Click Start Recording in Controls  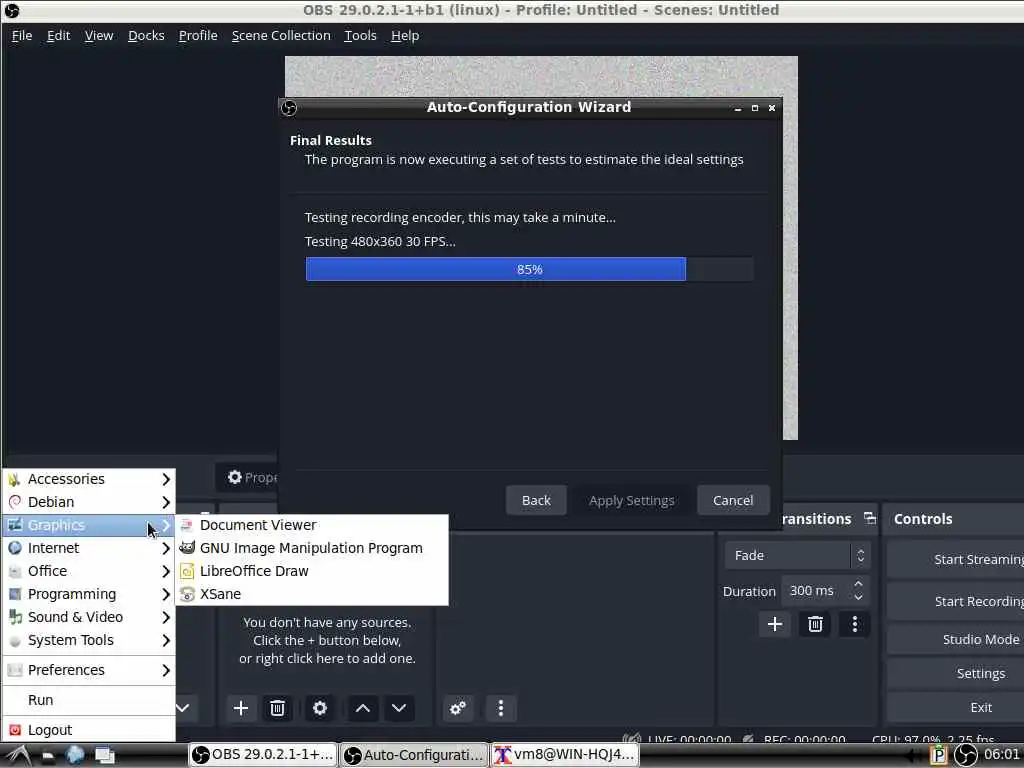click(x=955, y=601)
